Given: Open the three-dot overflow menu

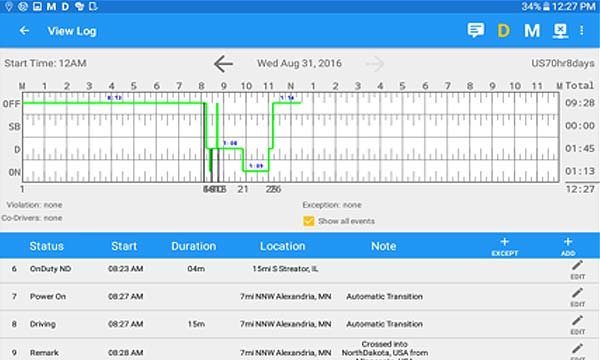Looking at the screenshot, I should click(582, 31).
